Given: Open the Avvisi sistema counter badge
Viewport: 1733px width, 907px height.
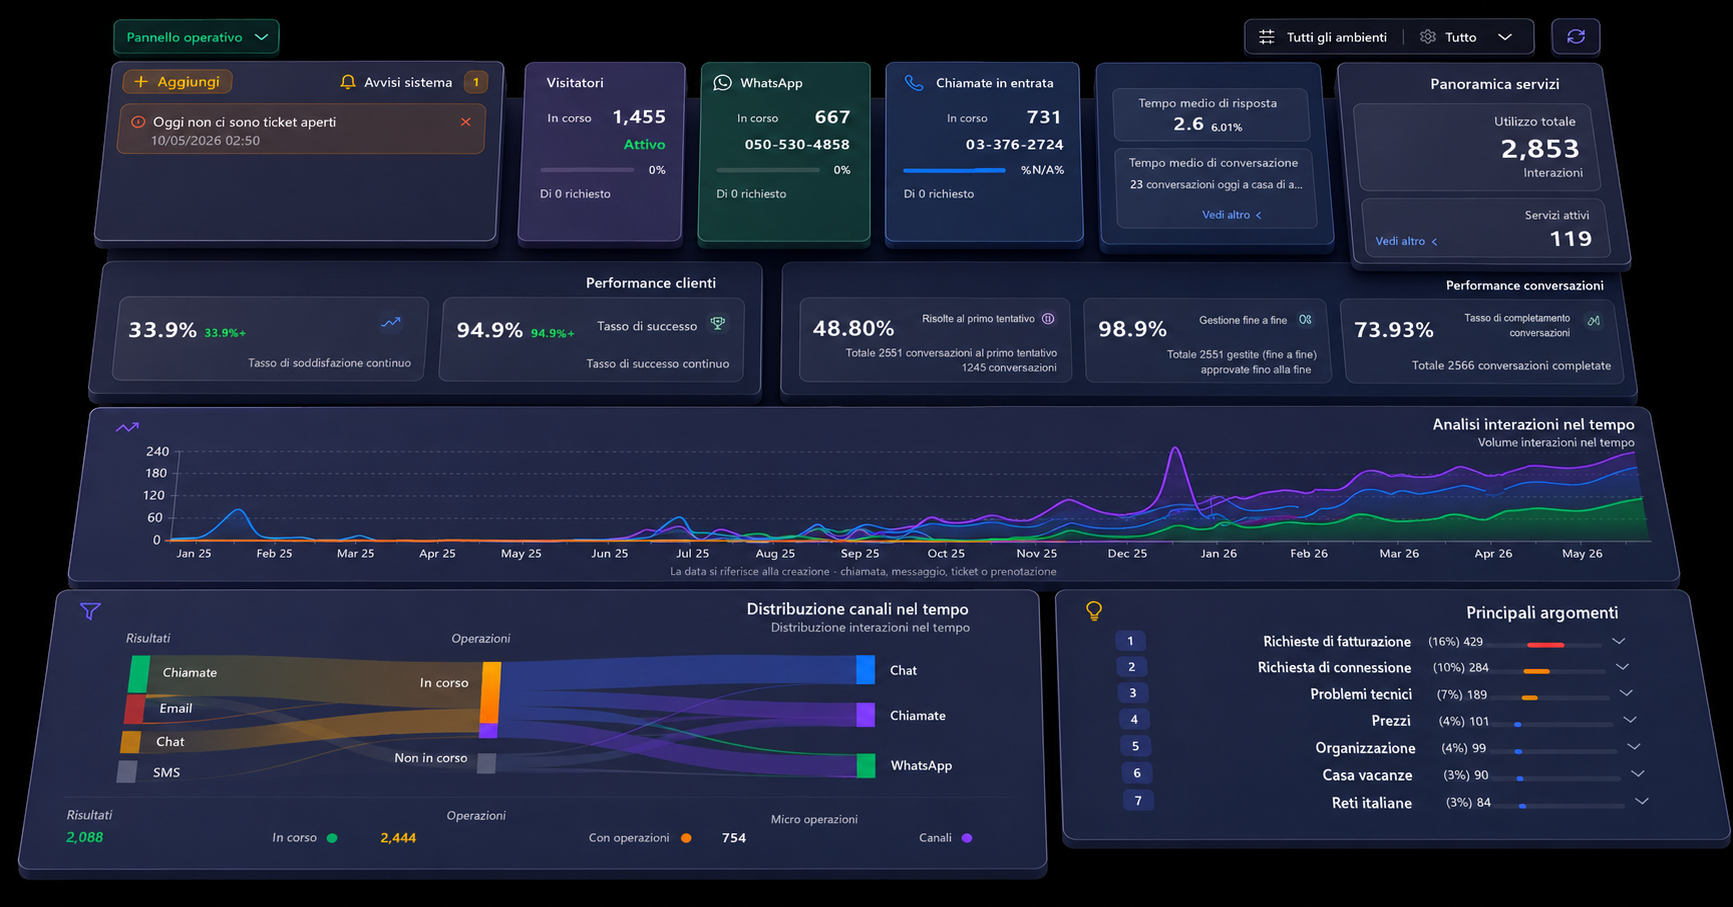Looking at the screenshot, I should (476, 82).
